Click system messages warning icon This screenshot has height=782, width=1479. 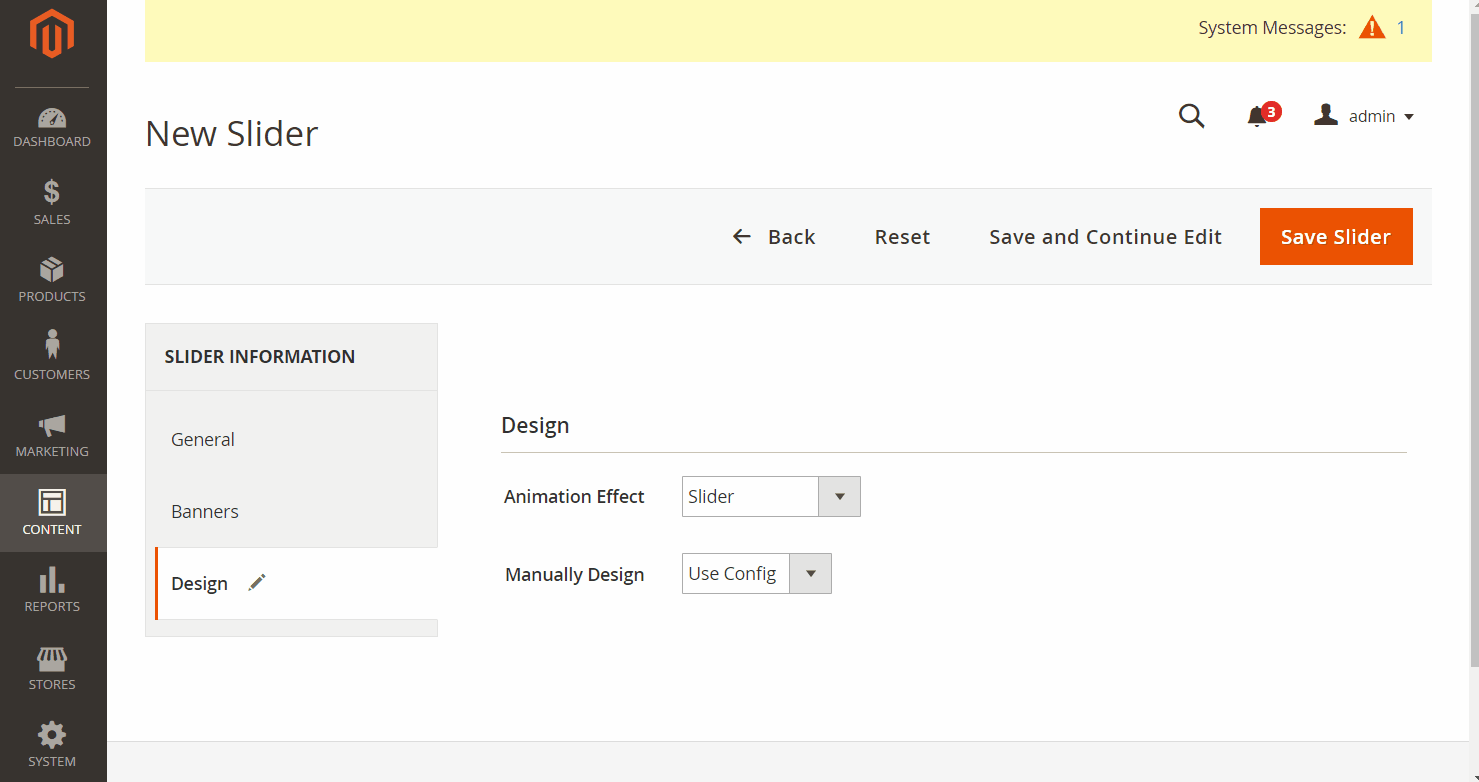1372,28
